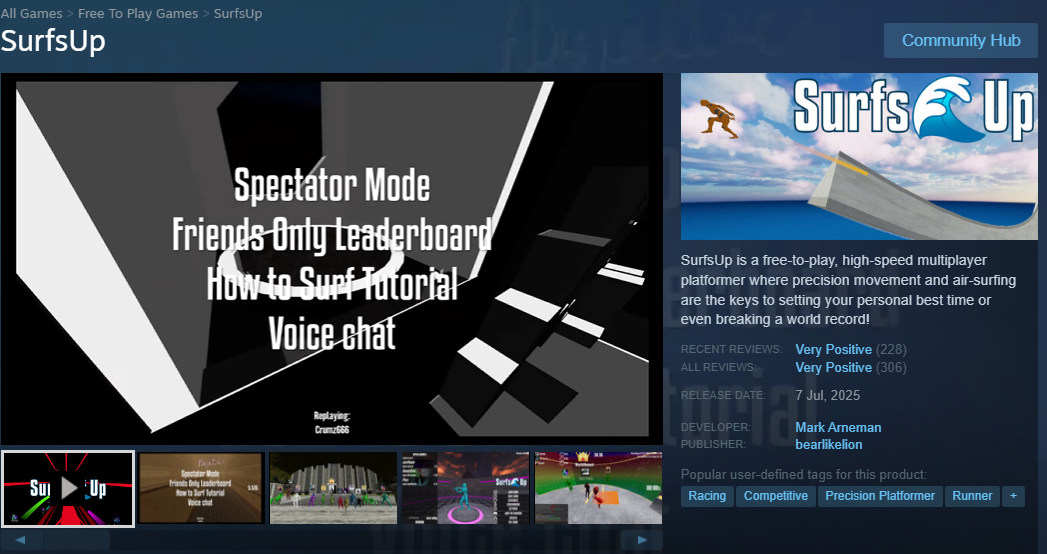Image resolution: width=1047 pixels, height=554 pixels.
Task: Select the Runner tag
Action: [972, 496]
